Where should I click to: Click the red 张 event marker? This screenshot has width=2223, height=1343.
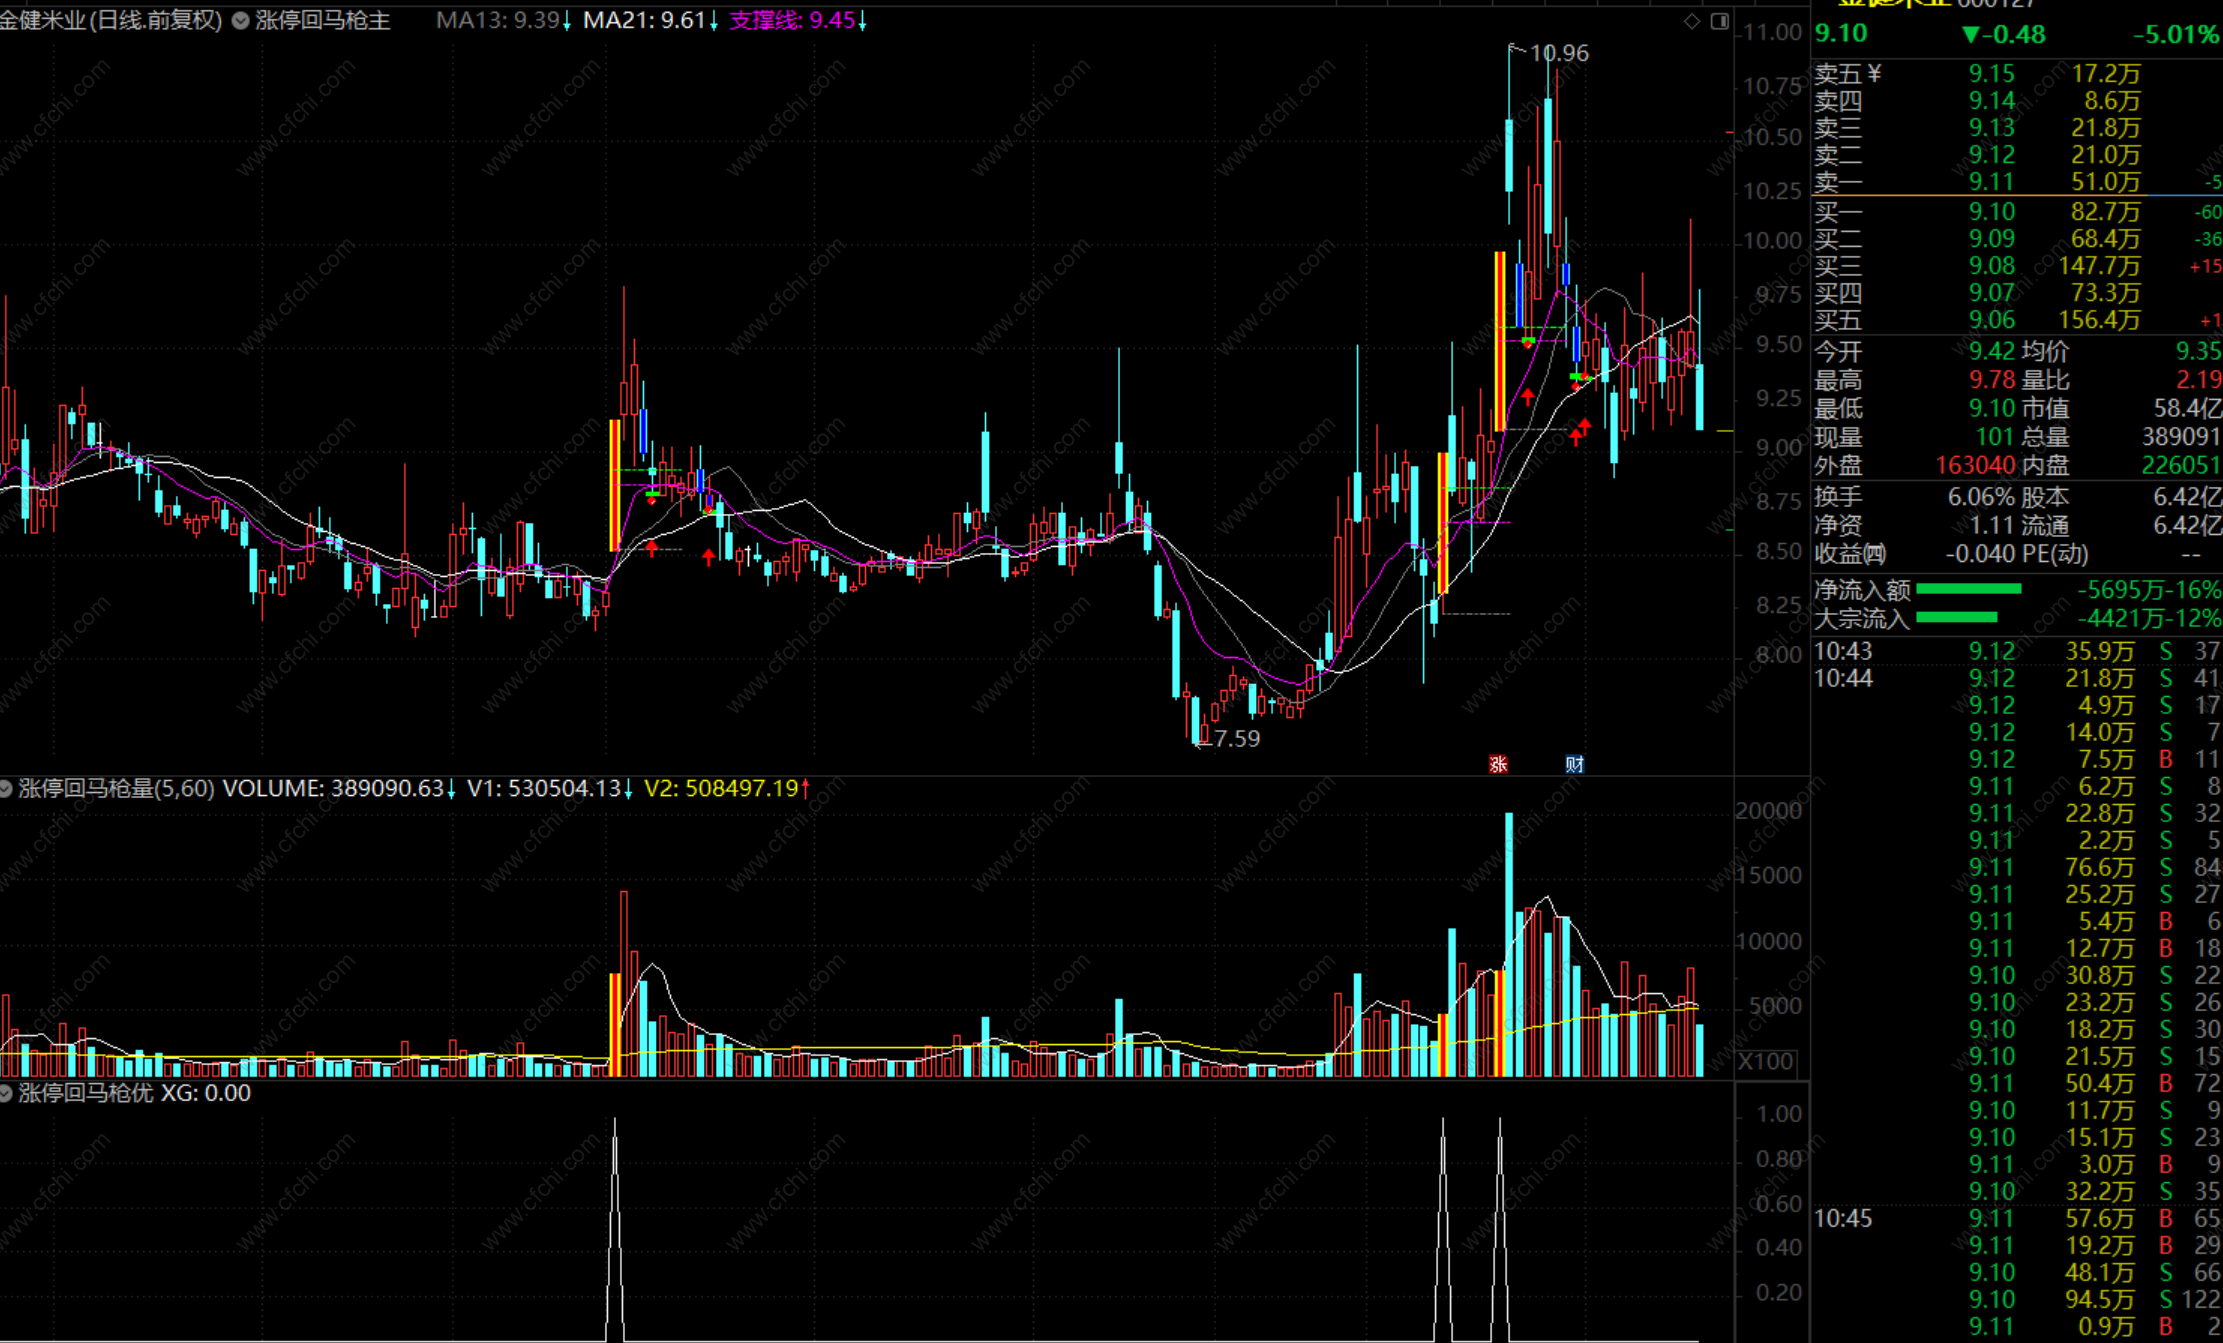pos(1498,764)
